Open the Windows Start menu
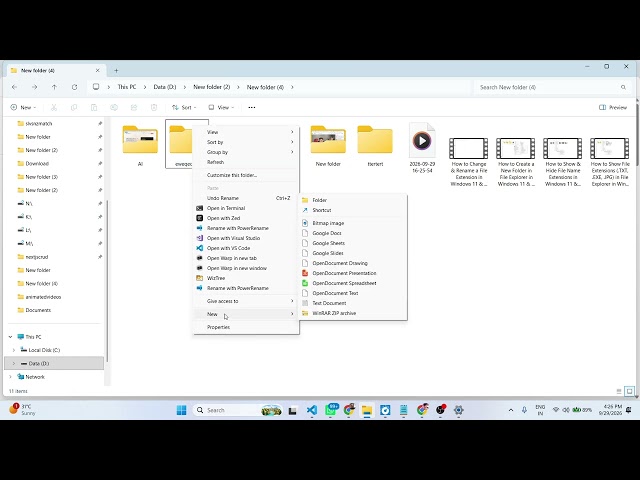 coord(182,410)
